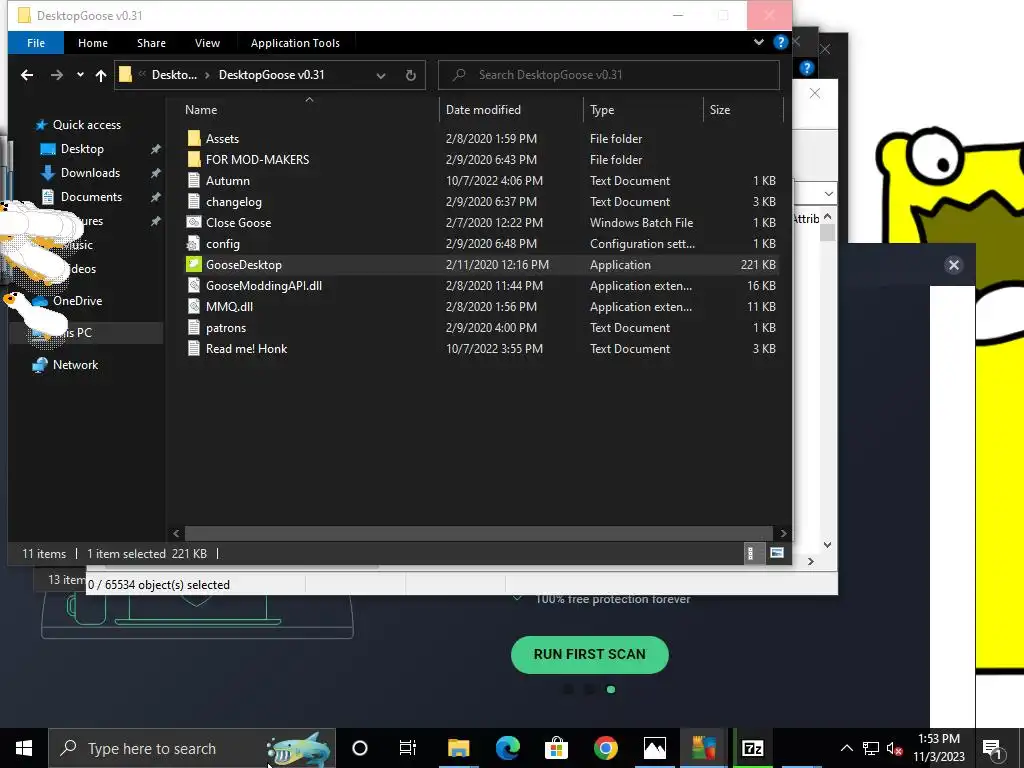This screenshot has width=1024, height=768.
Task: Open 7-Zip from the taskbar
Action: (752, 748)
